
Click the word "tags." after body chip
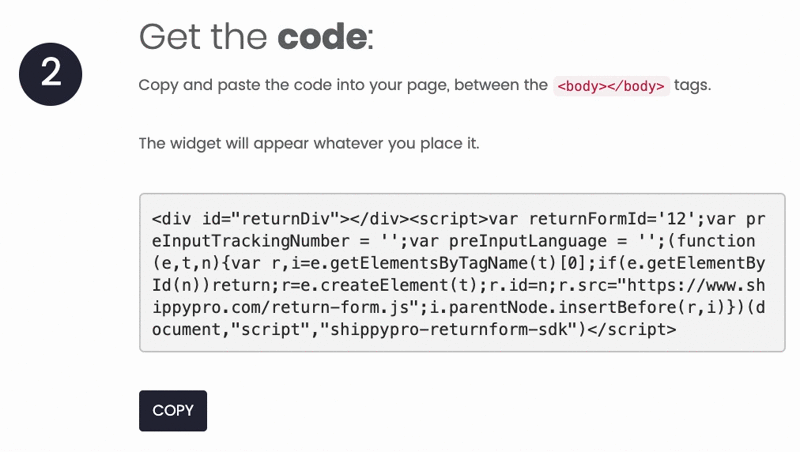point(692,85)
